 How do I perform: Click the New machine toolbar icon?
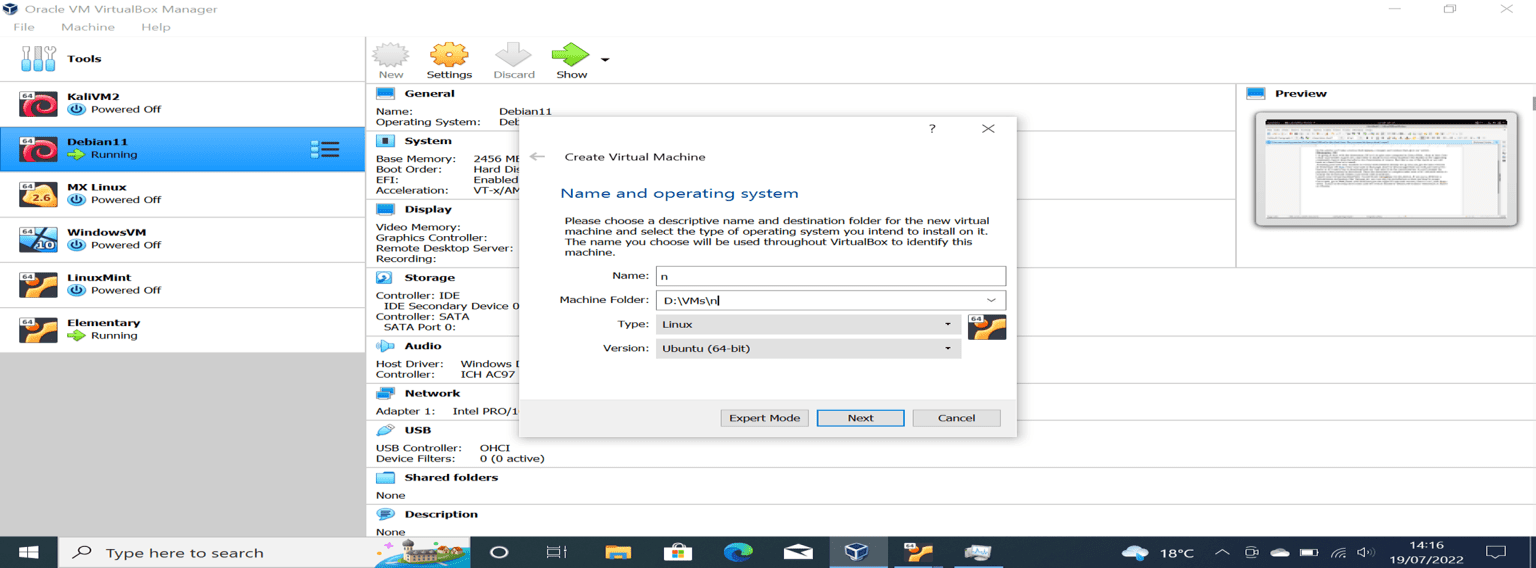(391, 60)
